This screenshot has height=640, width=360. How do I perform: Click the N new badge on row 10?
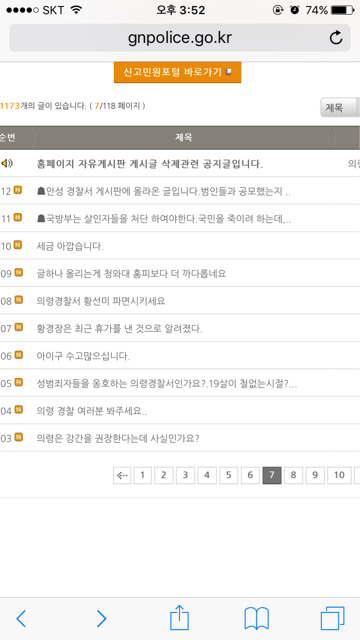pos(18,244)
